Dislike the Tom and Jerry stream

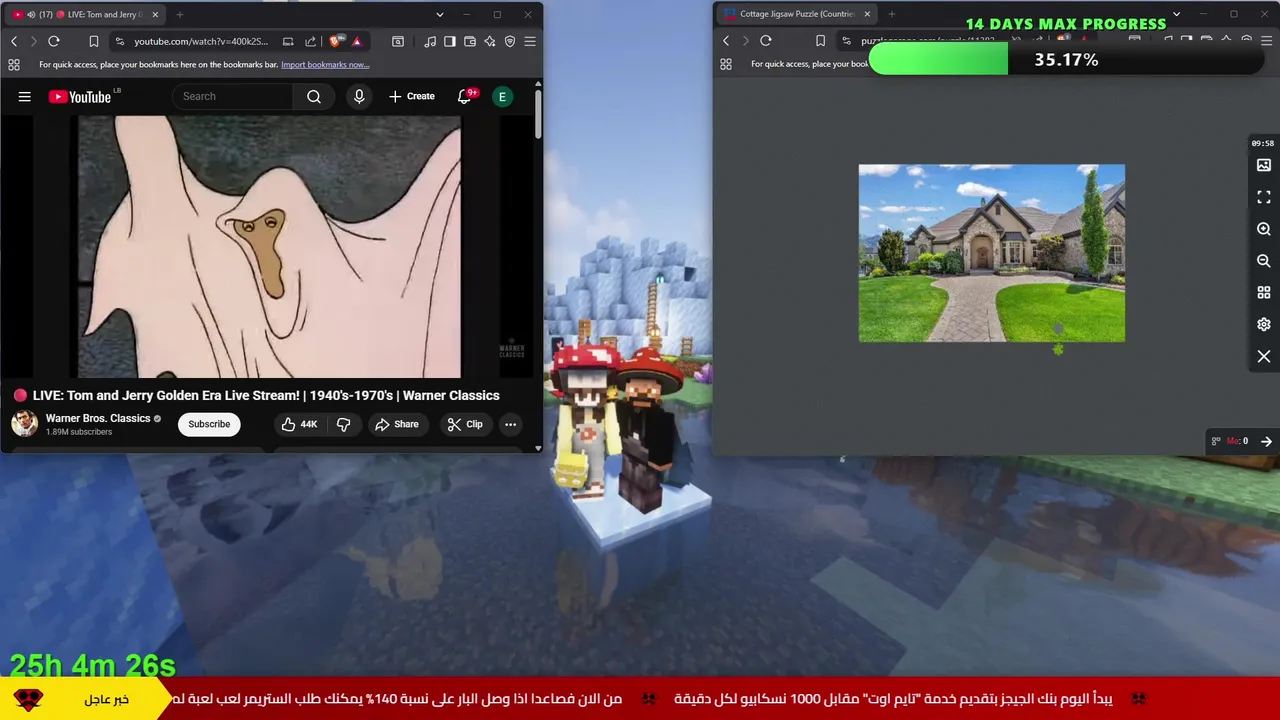click(x=343, y=424)
